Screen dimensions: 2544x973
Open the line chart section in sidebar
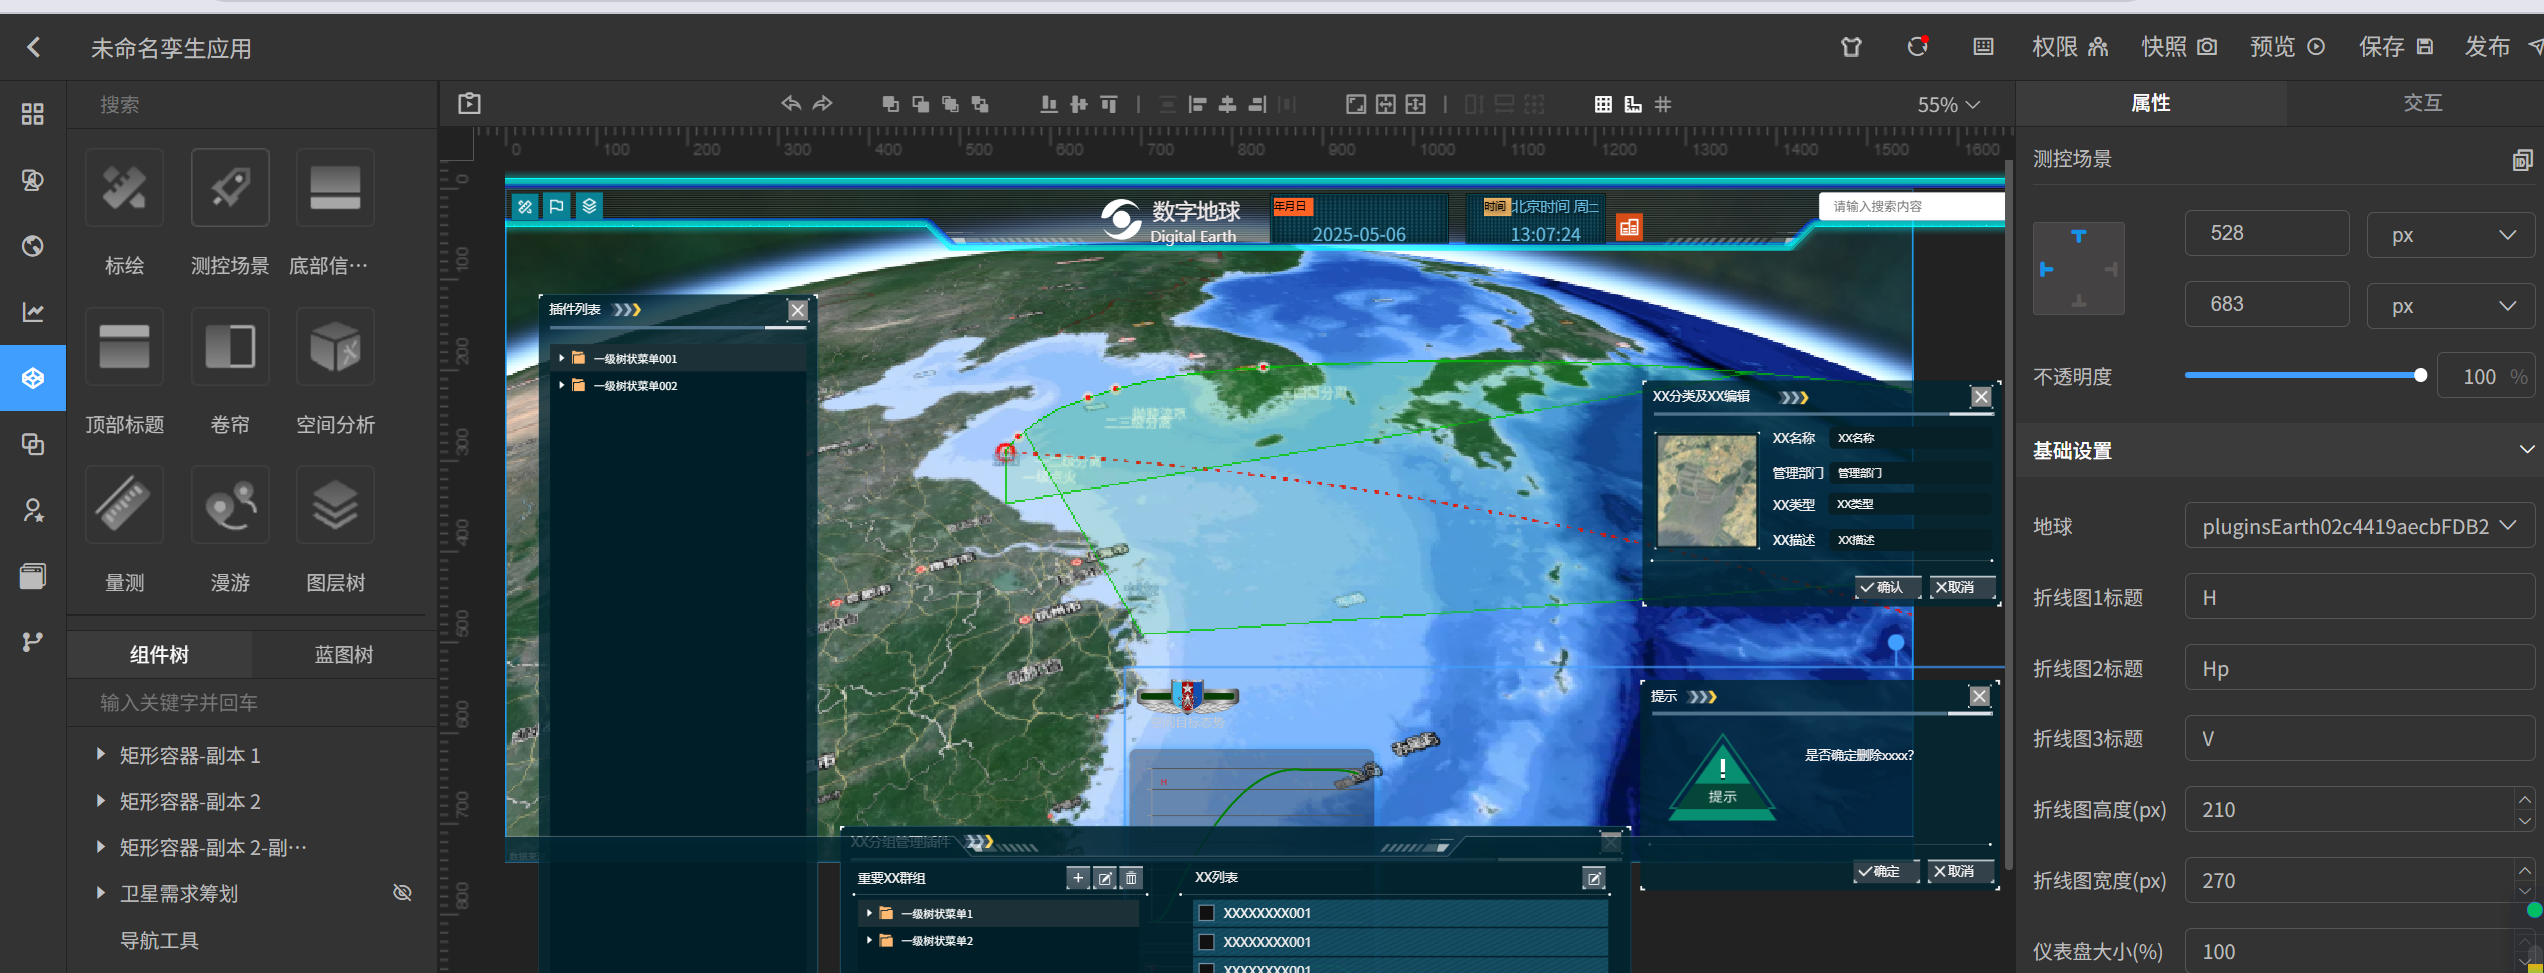click(33, 312)
